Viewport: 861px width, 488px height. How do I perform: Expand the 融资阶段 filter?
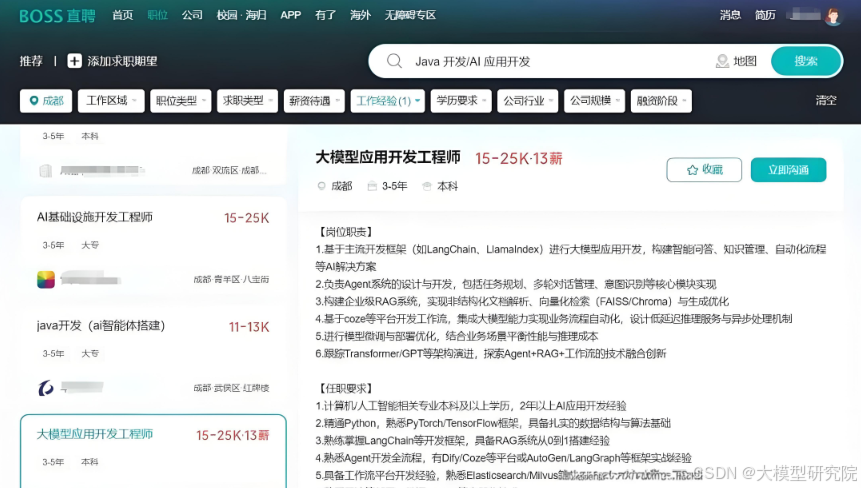661,100
